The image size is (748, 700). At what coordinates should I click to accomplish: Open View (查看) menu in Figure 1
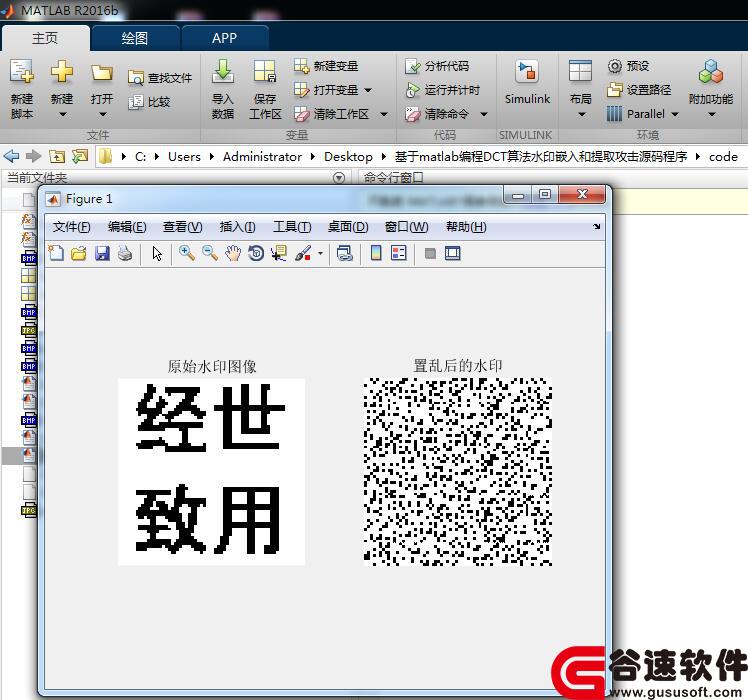coord(183,227)
